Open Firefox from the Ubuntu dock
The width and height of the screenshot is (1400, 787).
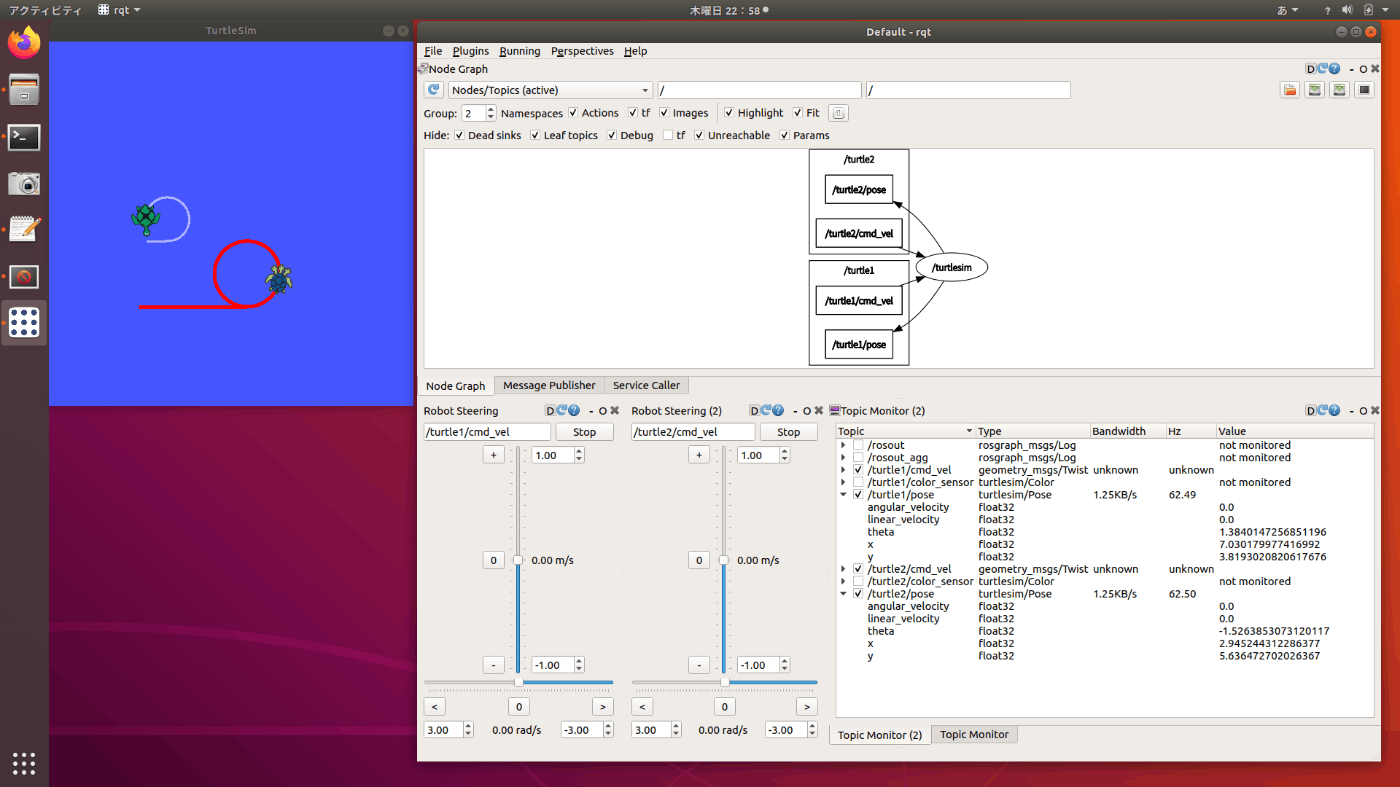(x=24, y=42)
